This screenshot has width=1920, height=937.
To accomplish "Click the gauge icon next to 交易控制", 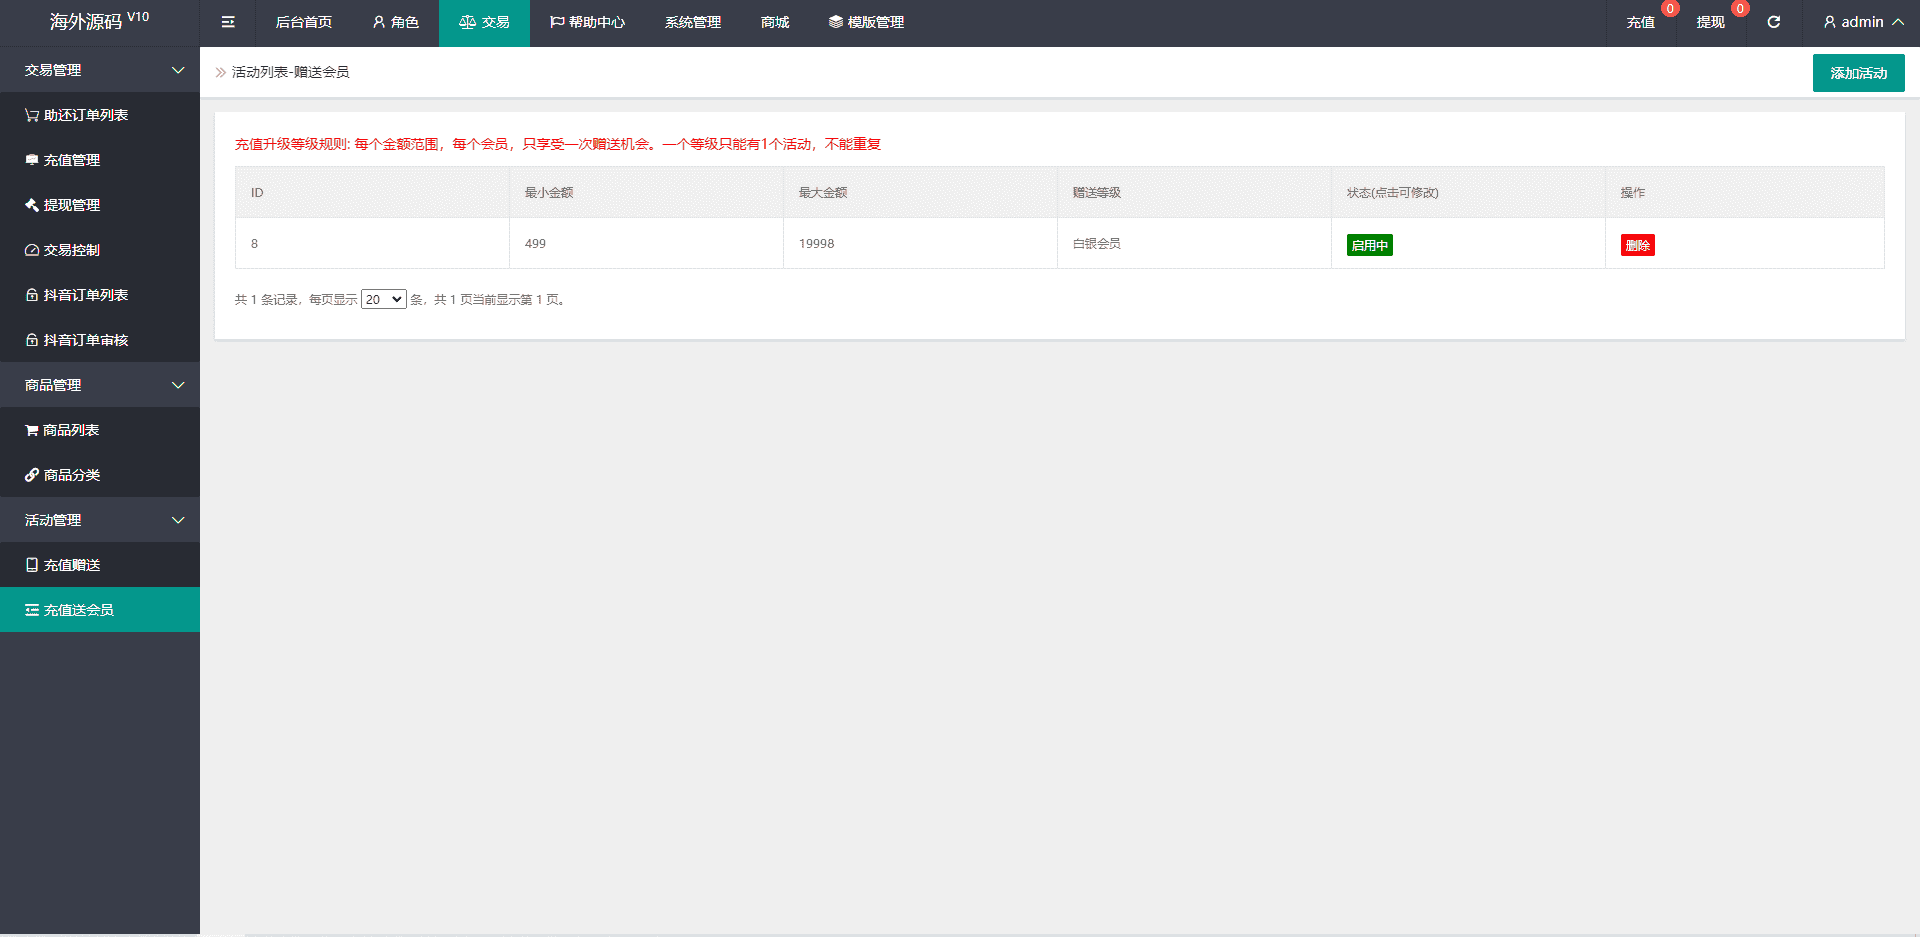I will coord(32,250).
